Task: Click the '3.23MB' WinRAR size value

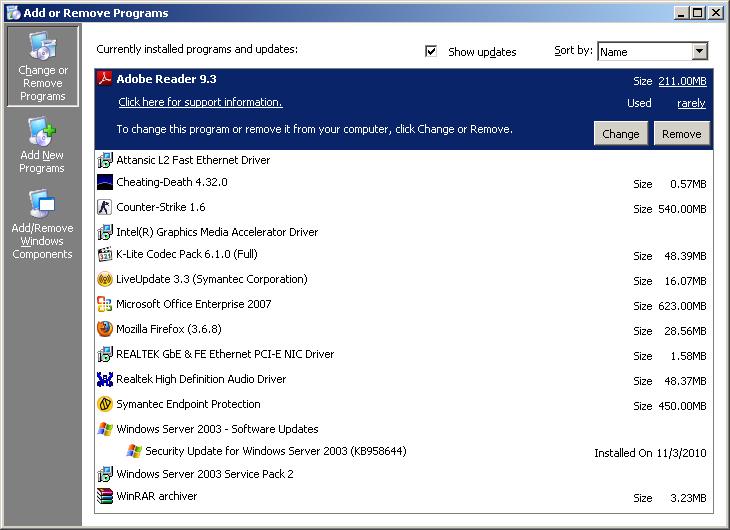Action: [688, 498]
